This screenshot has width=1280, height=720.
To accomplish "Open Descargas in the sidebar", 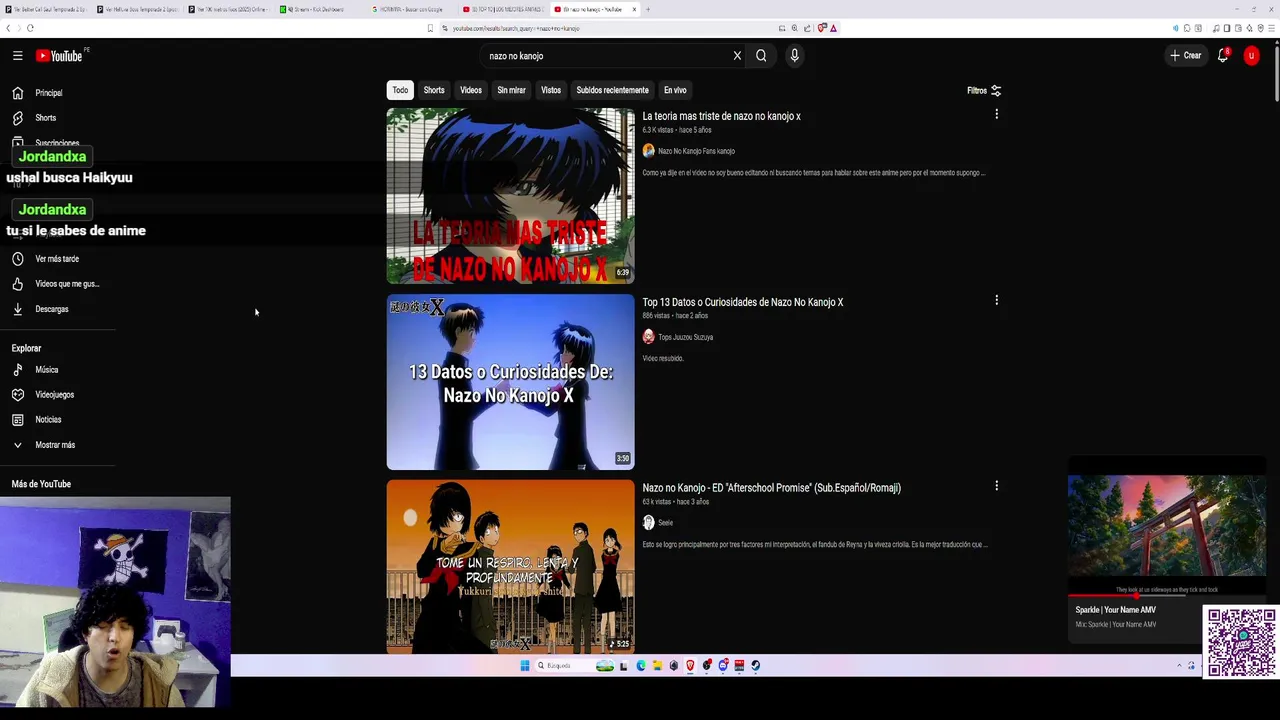I will [52, 309].
